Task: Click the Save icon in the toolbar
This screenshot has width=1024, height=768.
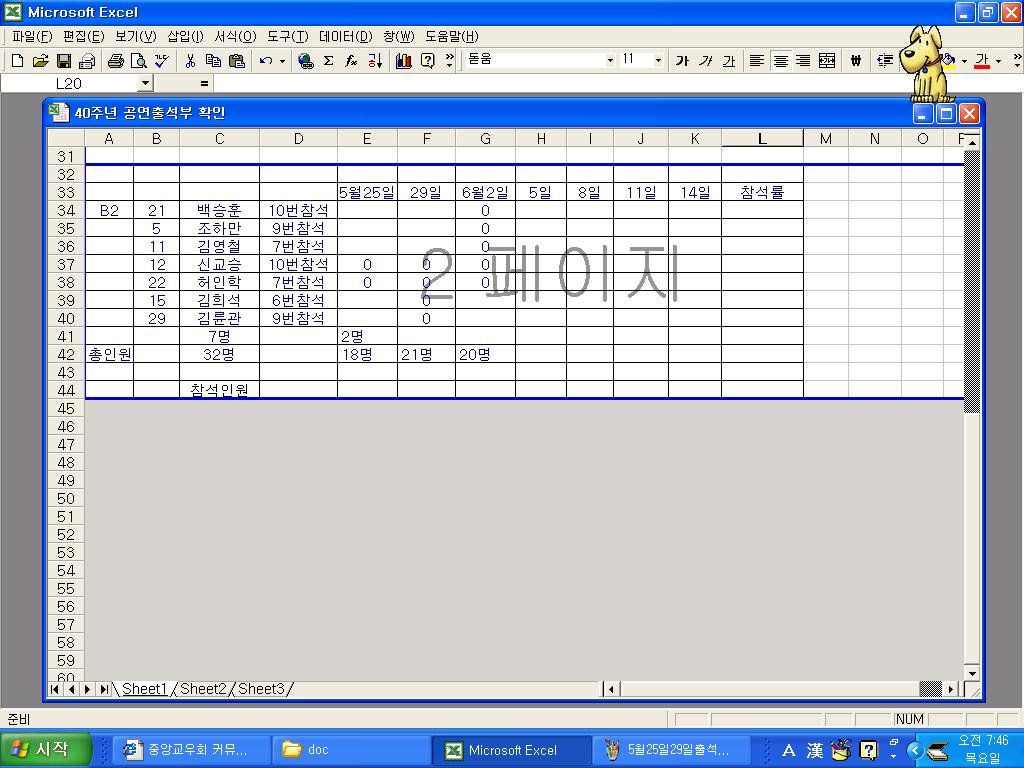Action: coord(63,61)
